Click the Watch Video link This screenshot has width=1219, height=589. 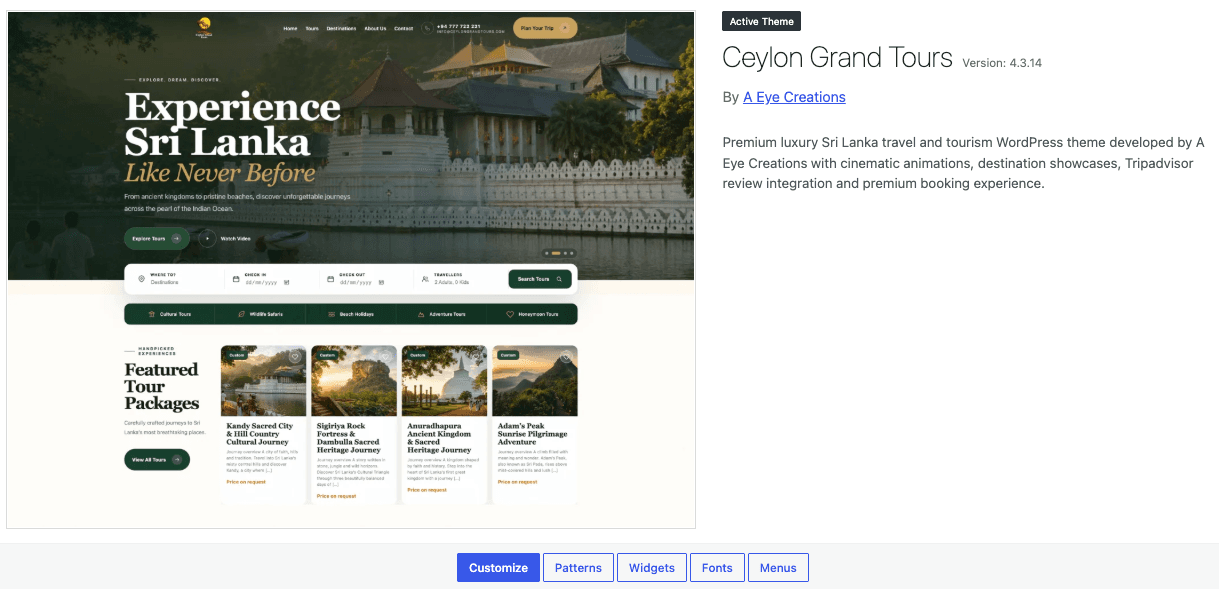pyautogui.click(x=235, y=238)
